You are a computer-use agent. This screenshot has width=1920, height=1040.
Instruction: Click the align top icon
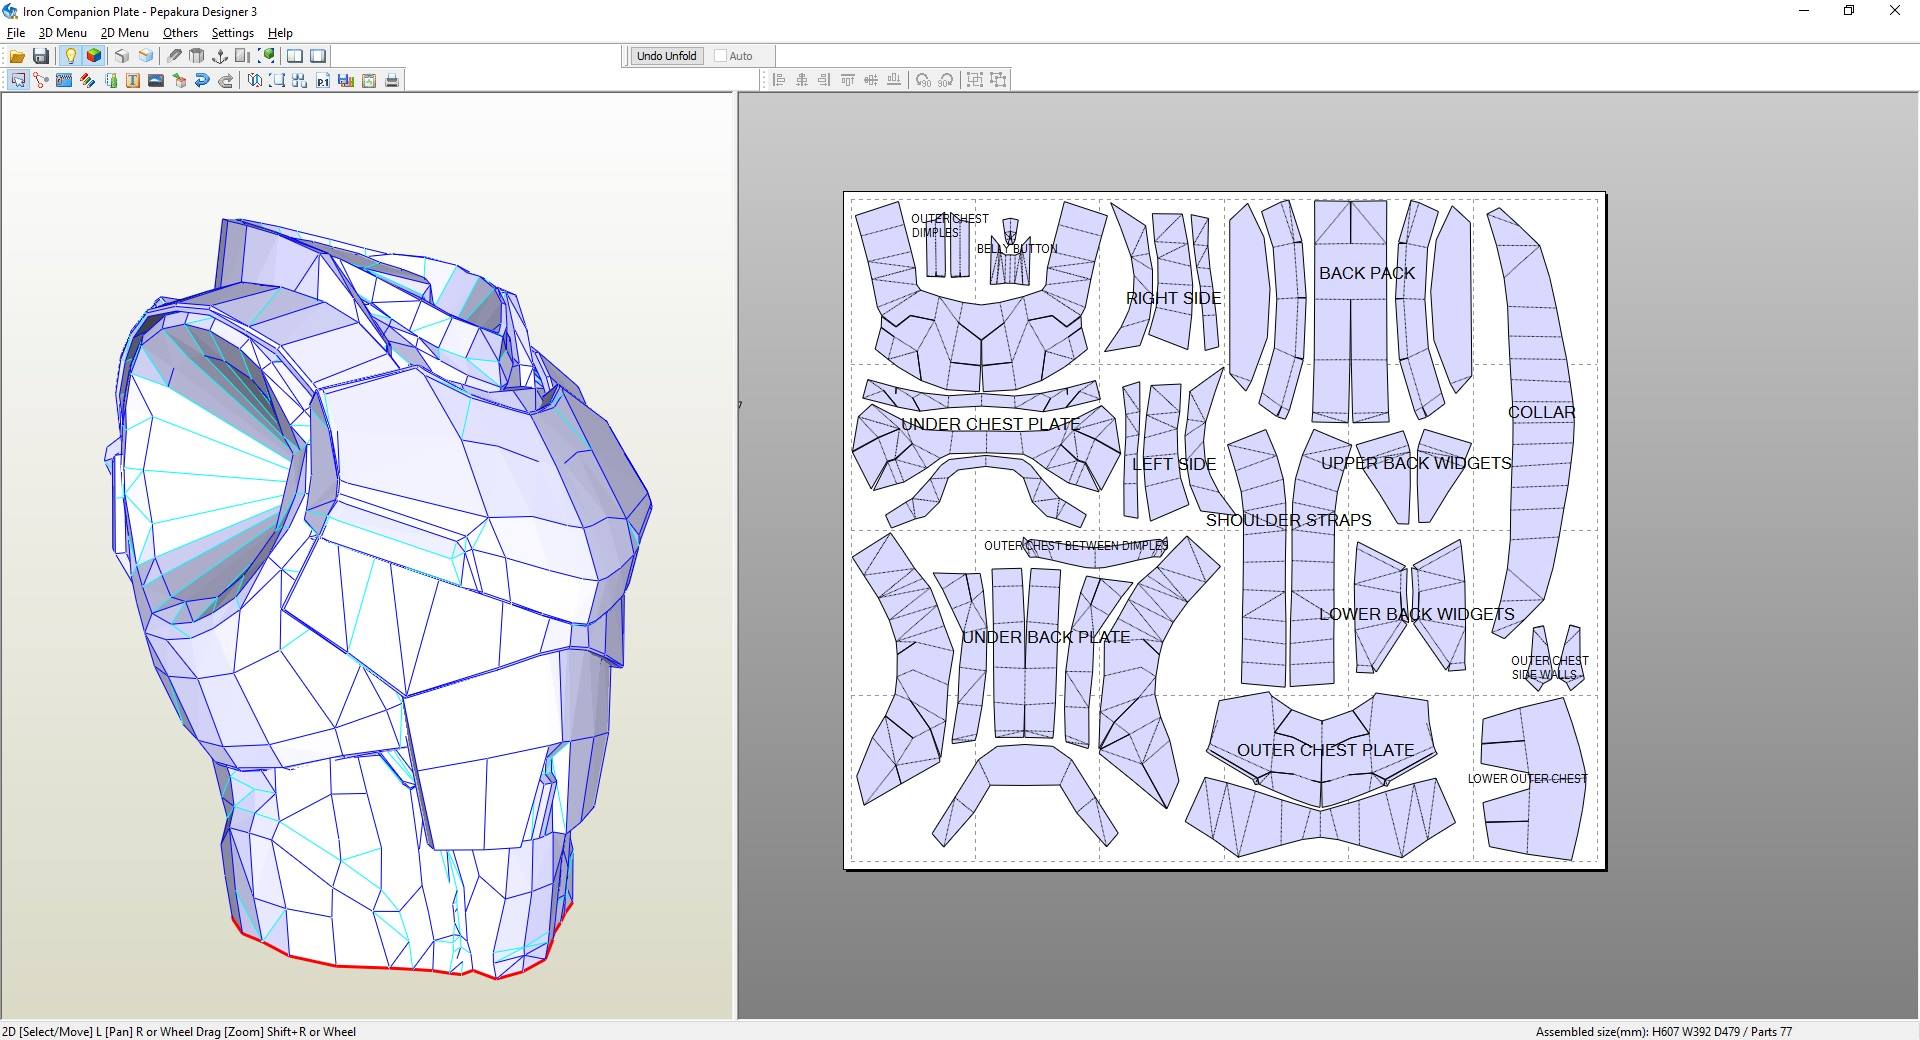(848, 80)
